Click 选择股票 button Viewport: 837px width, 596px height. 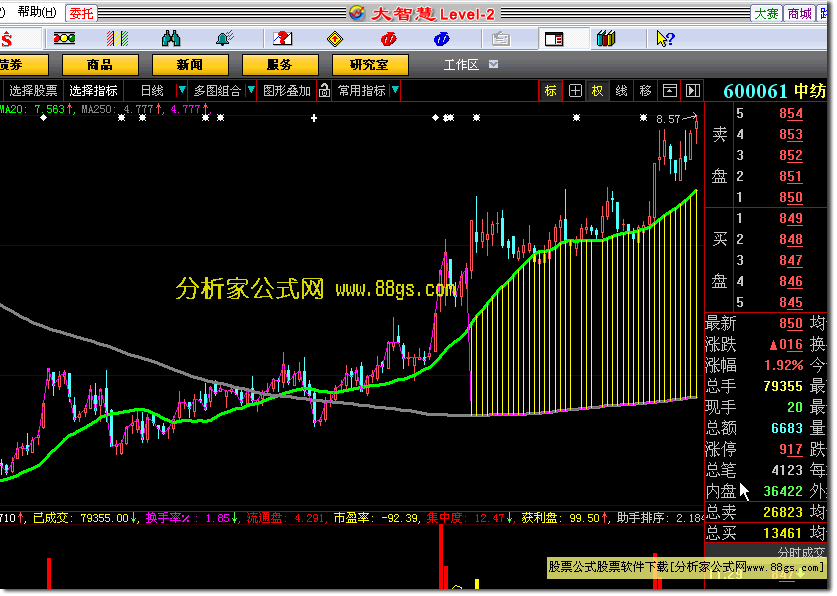33,91
